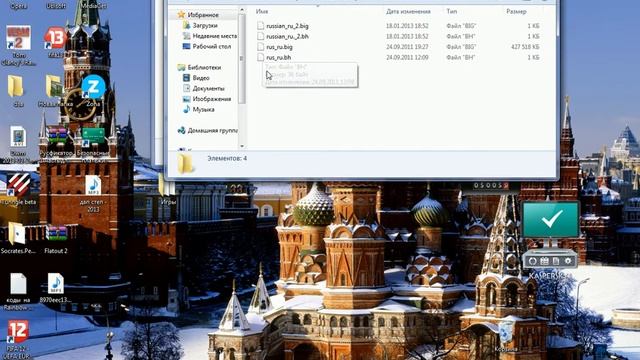
Task: Click the folder icon in the details pane
Action: click(185, 163)
